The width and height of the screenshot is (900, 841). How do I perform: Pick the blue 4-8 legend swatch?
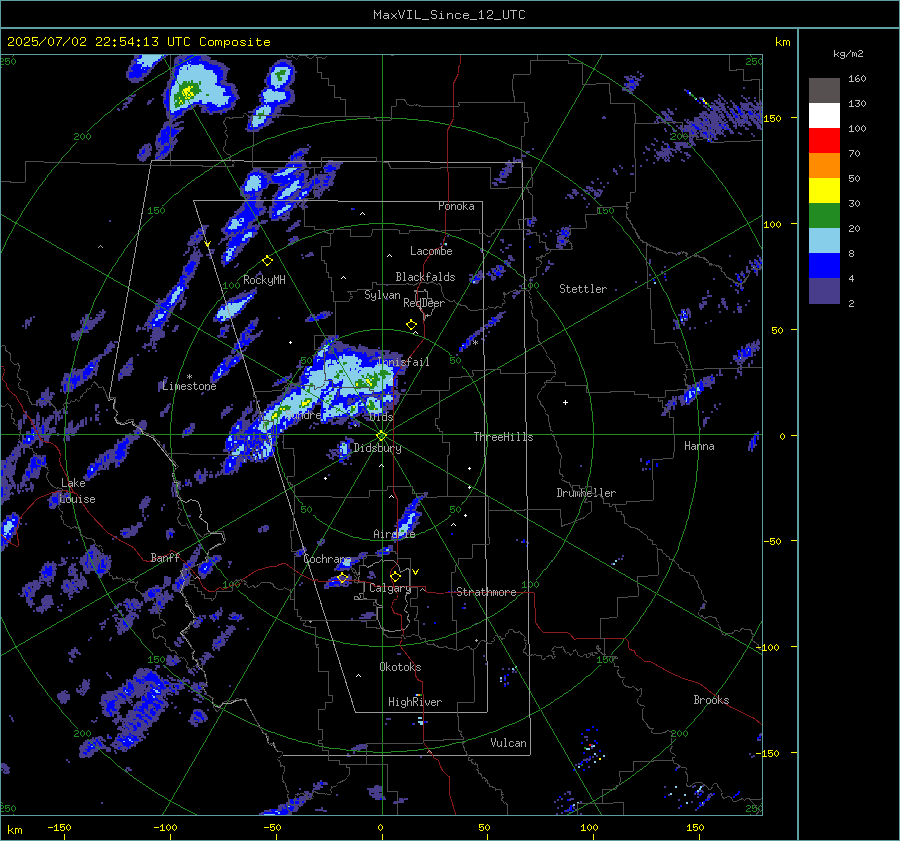coord(824,266)
